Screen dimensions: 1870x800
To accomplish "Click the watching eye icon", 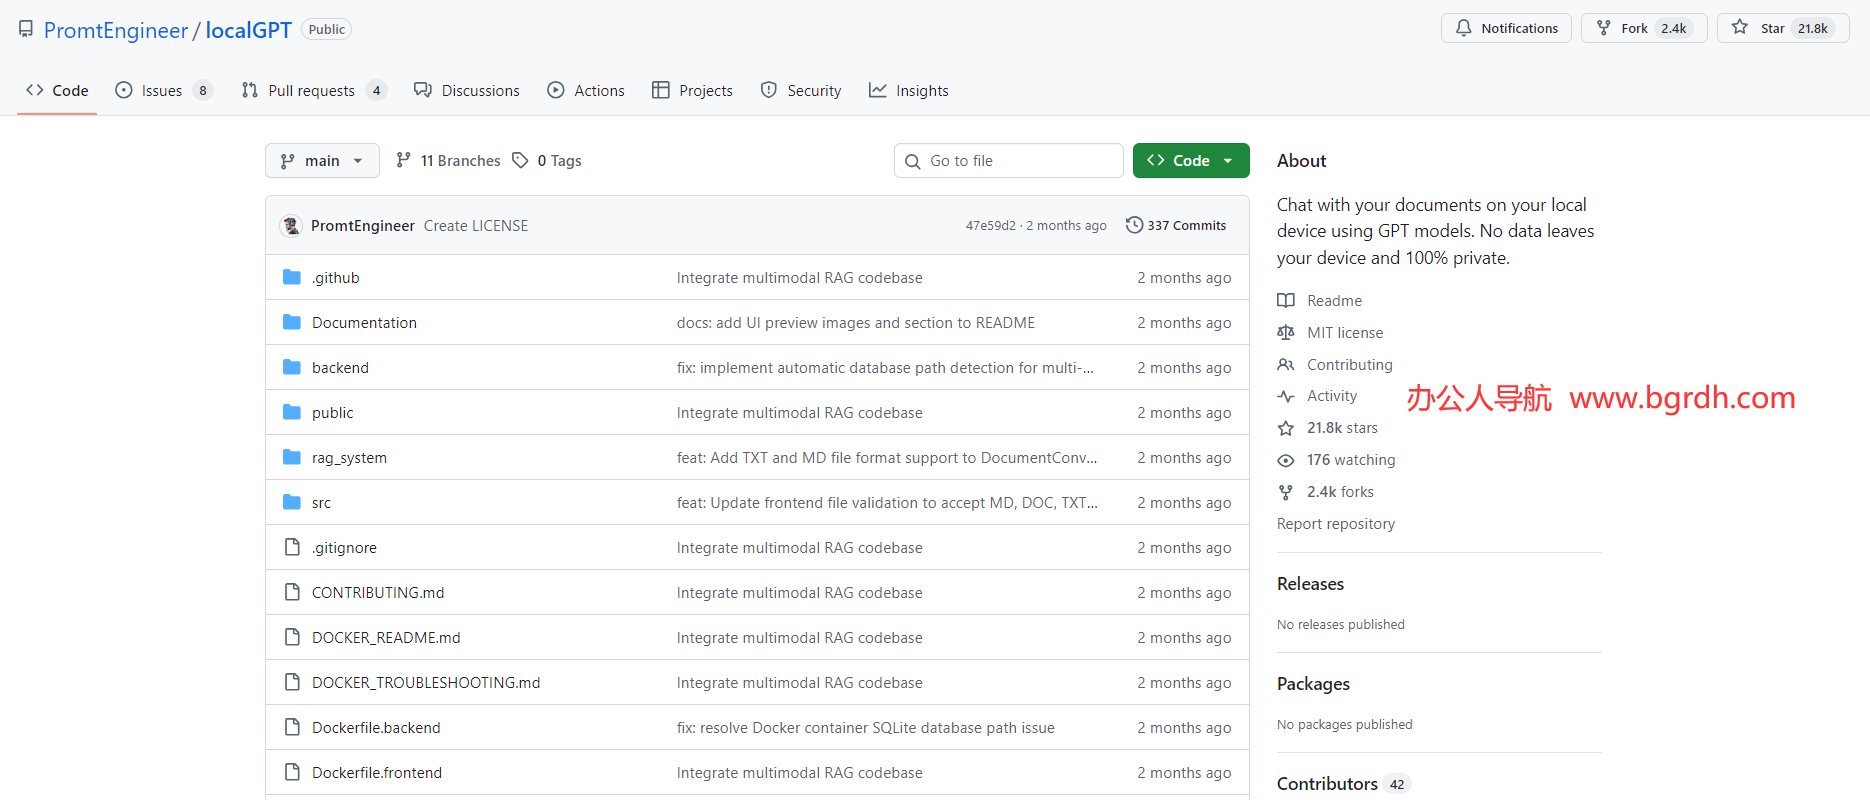I will pyautogui.click(x=1286, y=460).
